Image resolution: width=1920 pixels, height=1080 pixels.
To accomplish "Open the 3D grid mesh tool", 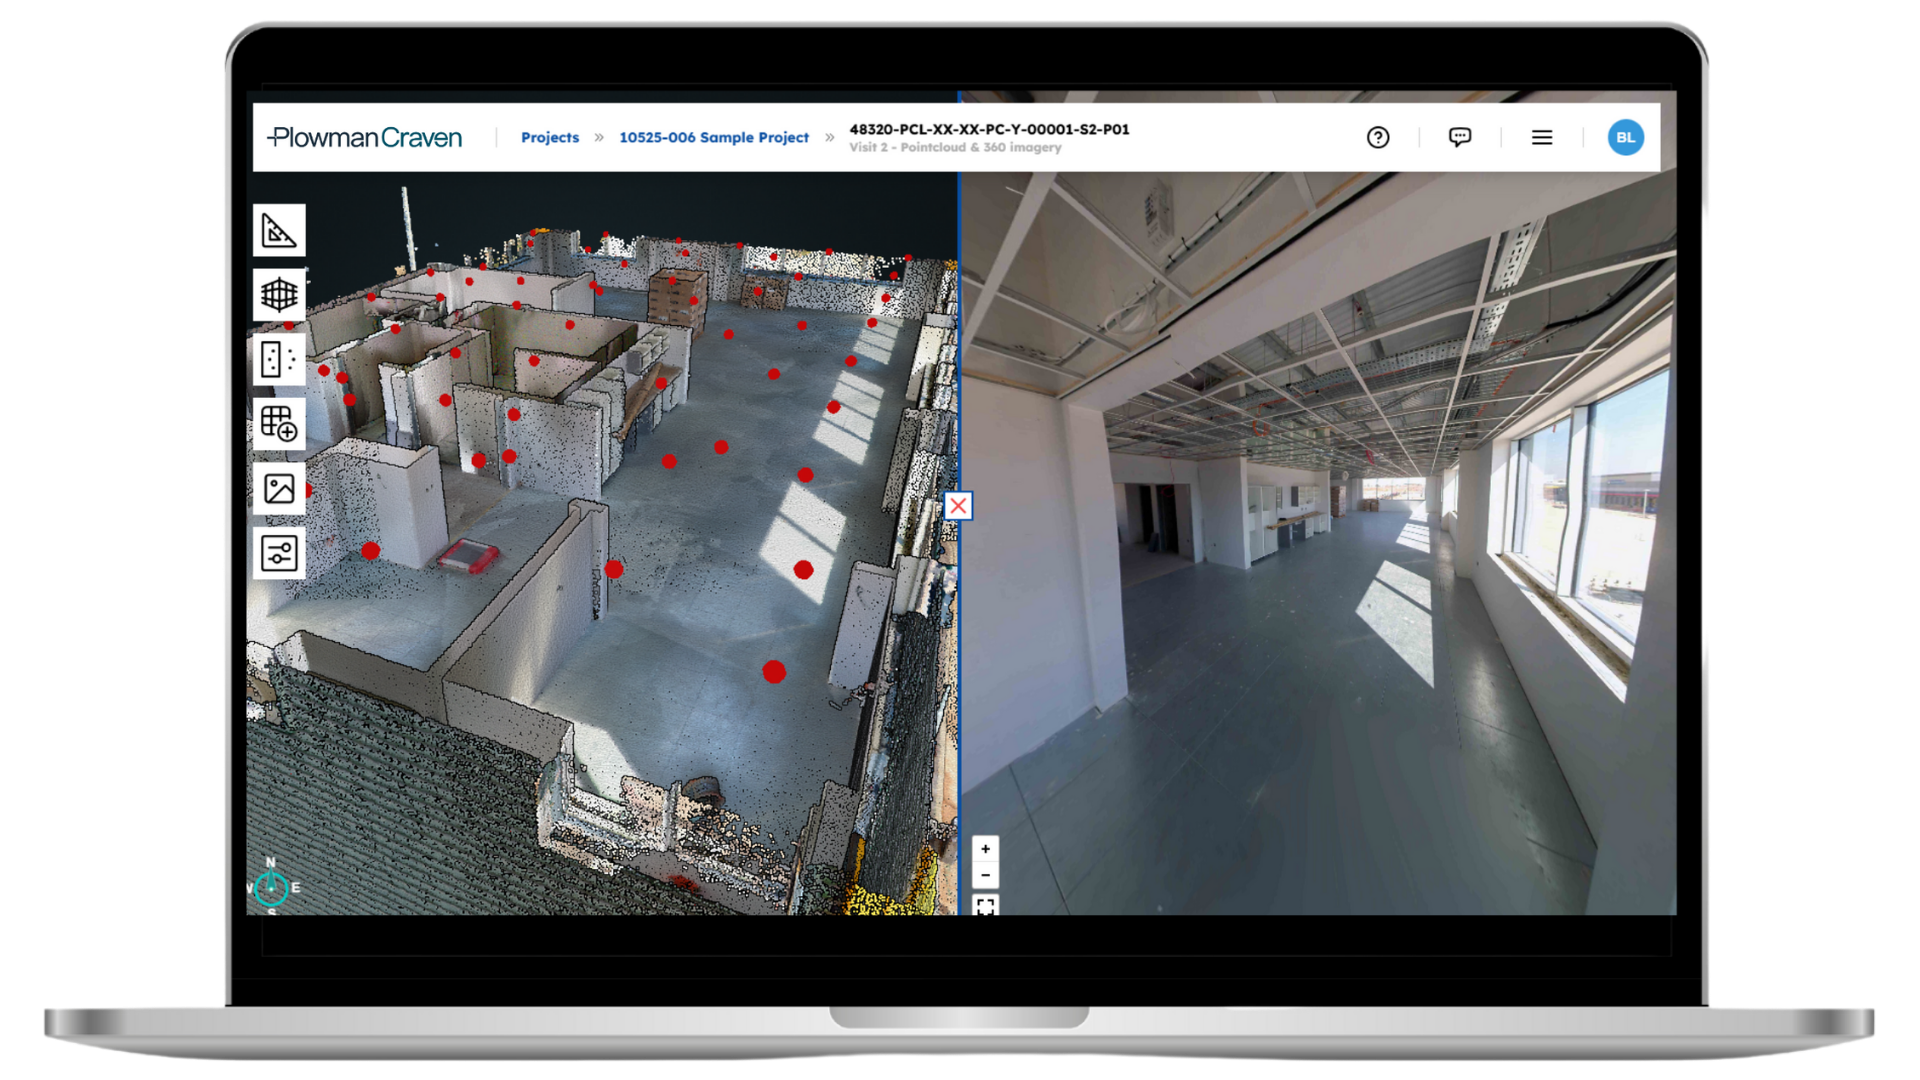I will (279, 295).
